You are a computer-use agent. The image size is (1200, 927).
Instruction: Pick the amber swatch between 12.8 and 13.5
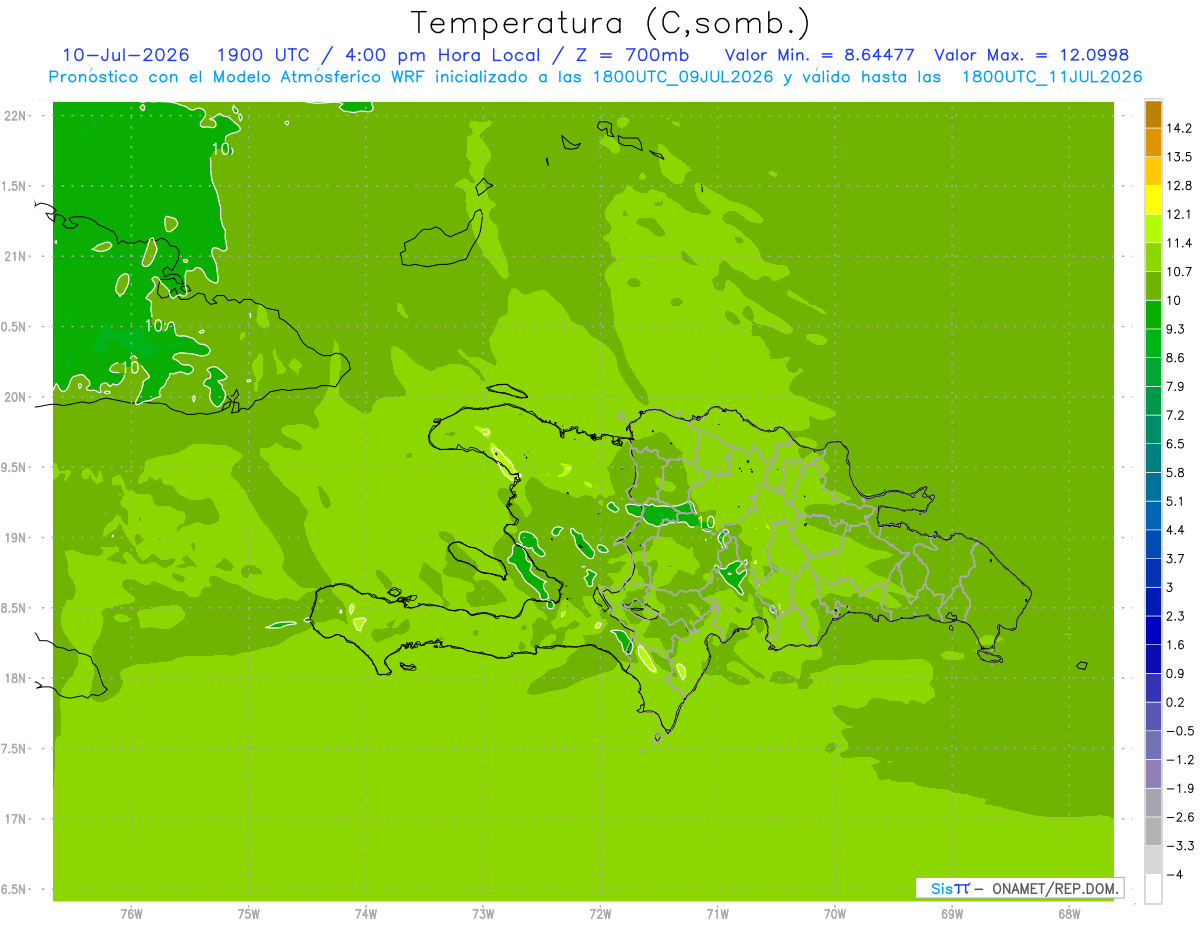pos(1153,171)
